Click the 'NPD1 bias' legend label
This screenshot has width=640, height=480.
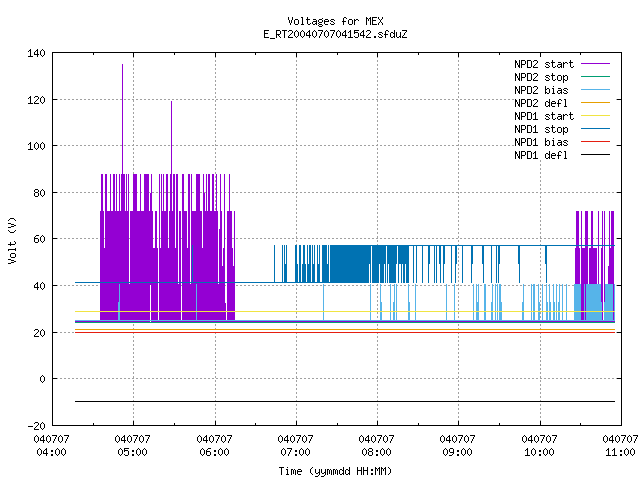pos(541,142)
